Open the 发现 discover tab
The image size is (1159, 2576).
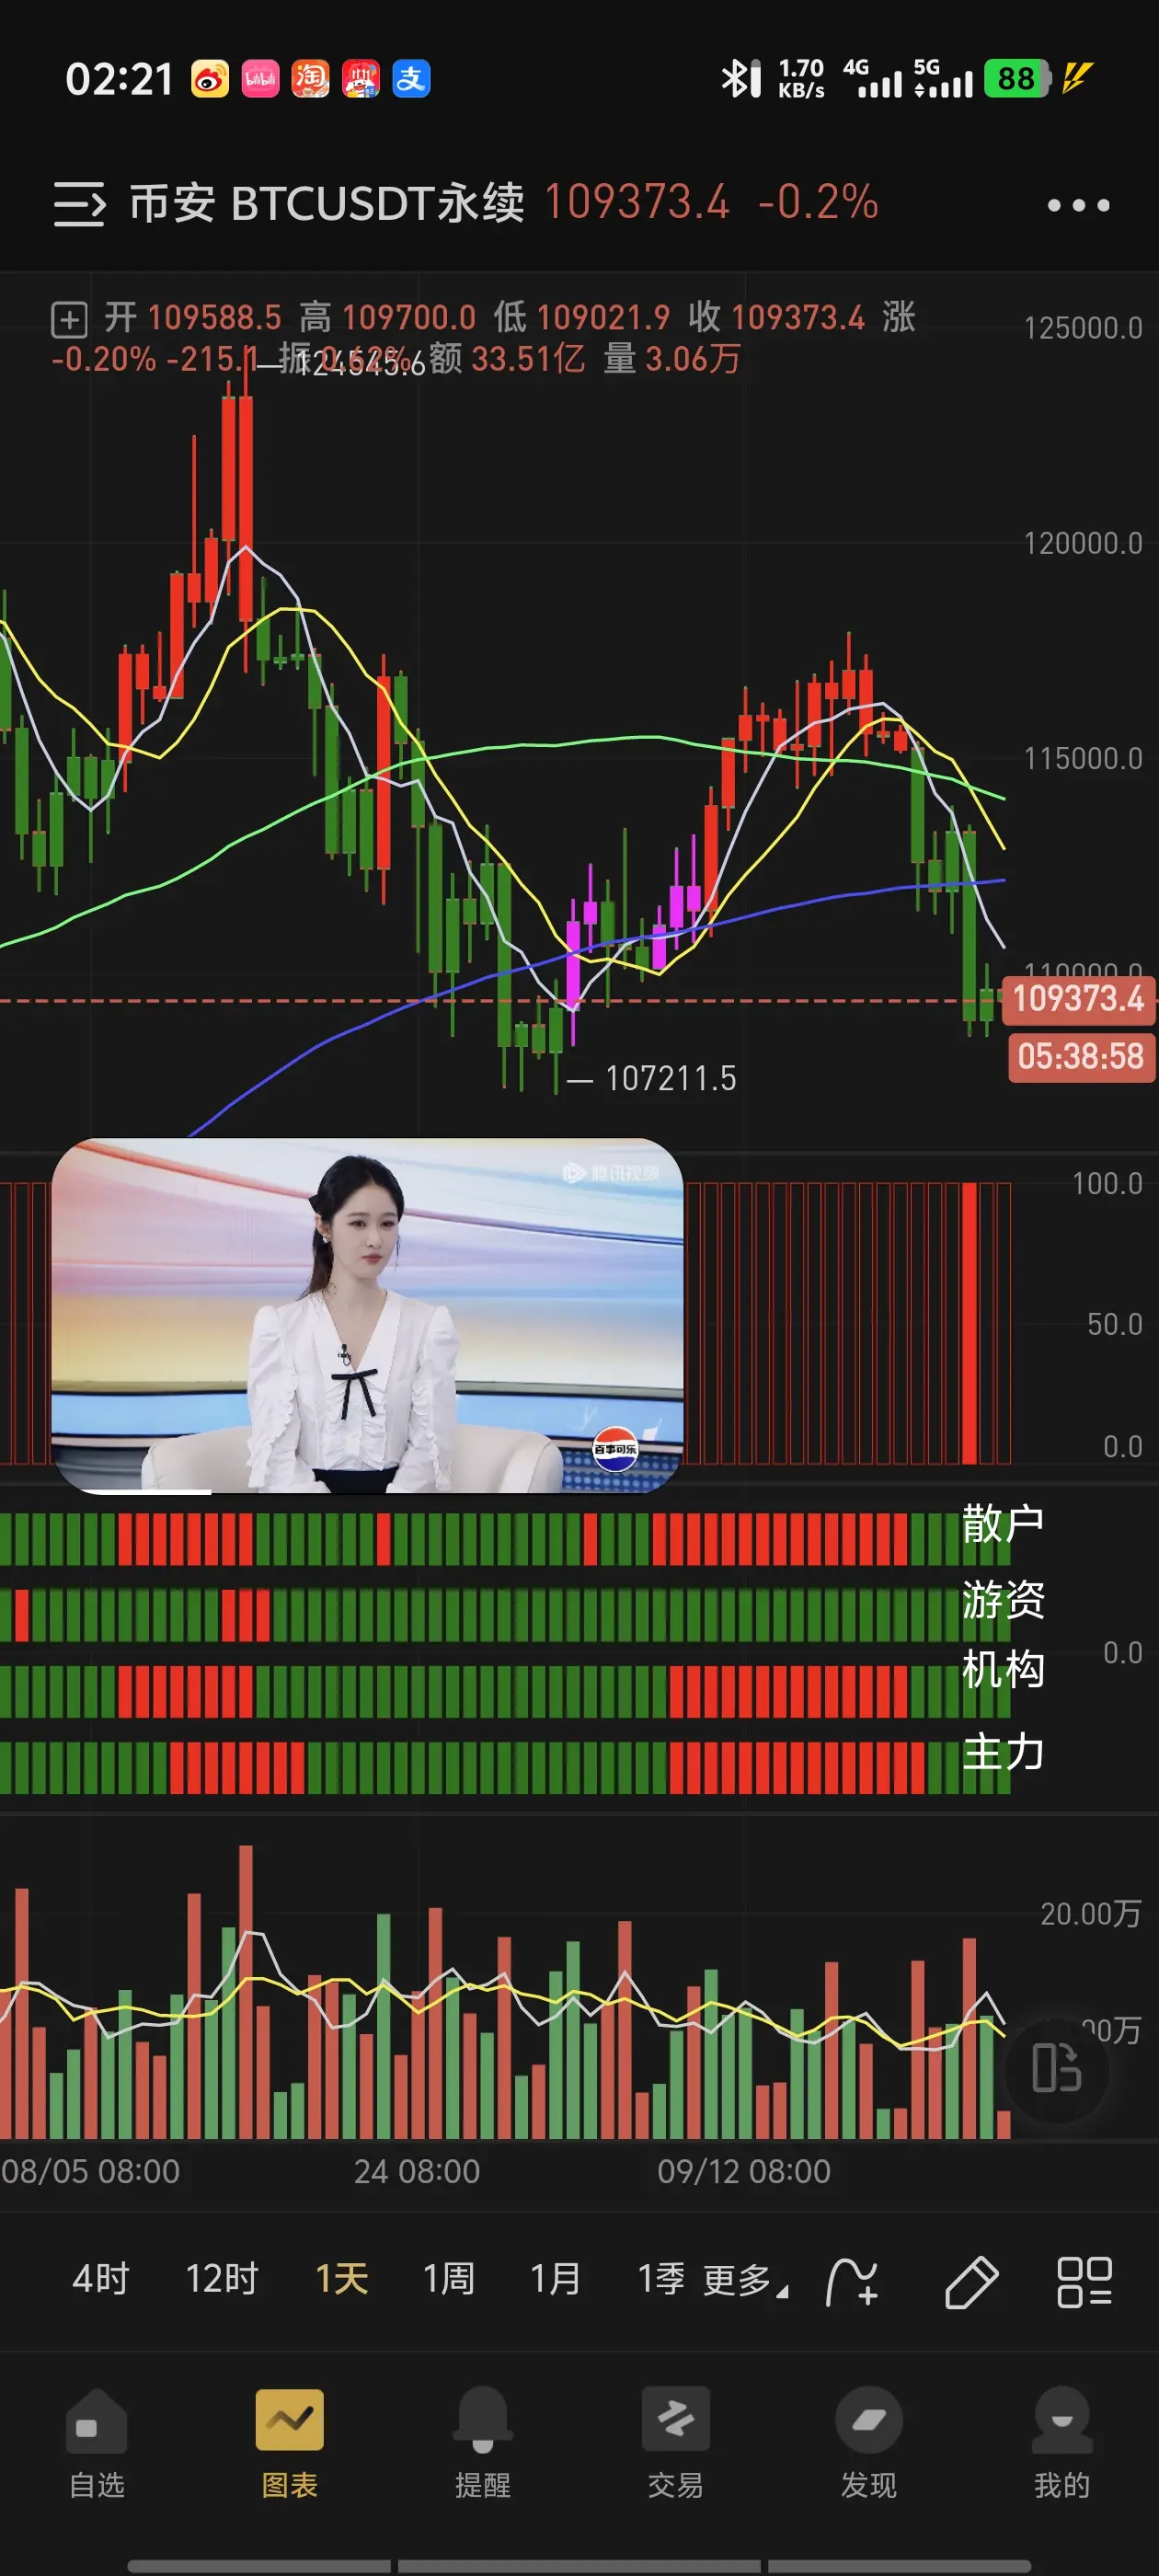point(869,2444)
